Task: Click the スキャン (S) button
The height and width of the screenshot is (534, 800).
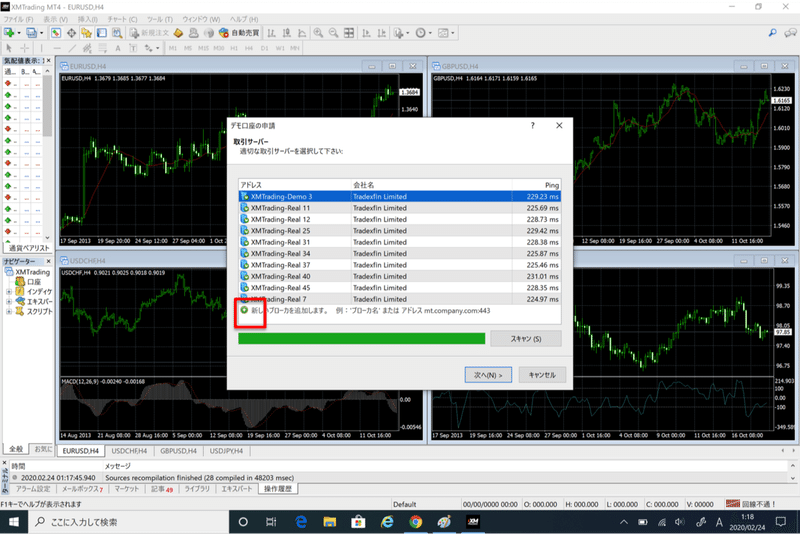Action: click(x=526, y=339)
